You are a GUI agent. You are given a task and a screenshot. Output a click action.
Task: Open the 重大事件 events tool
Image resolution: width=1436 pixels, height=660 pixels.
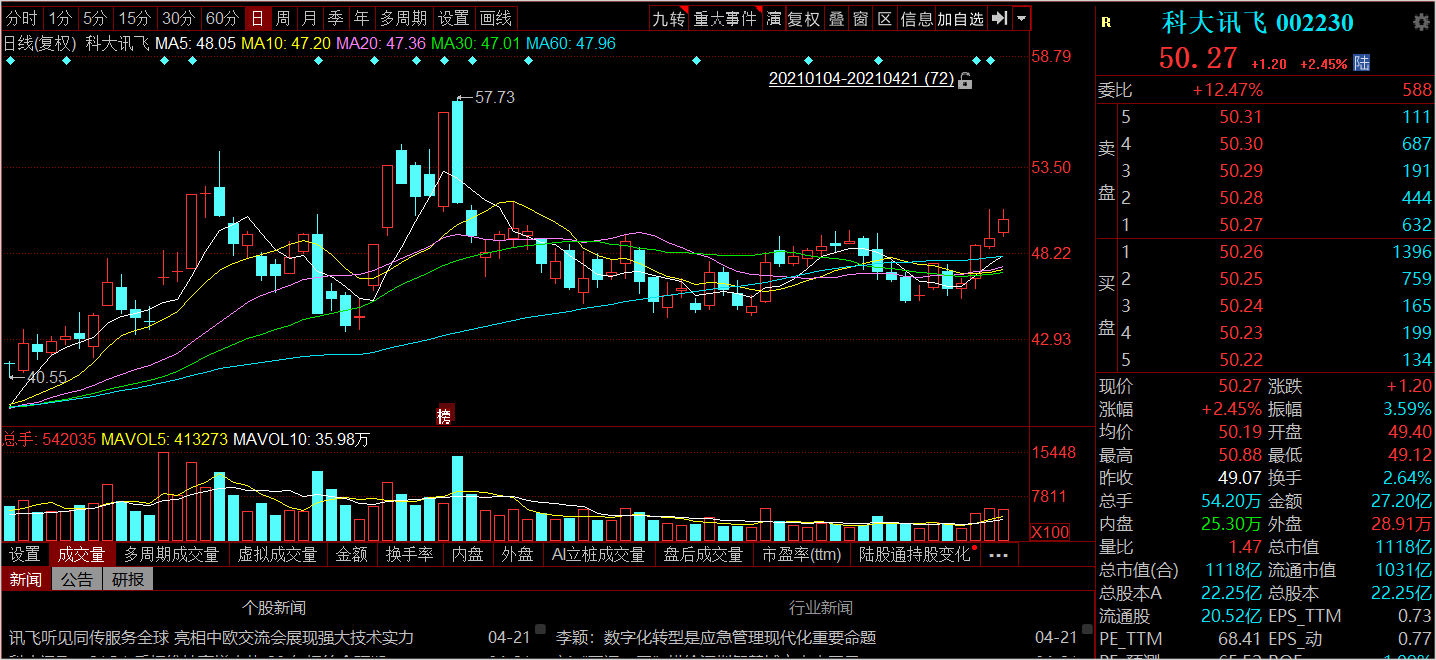pos(726,18)
